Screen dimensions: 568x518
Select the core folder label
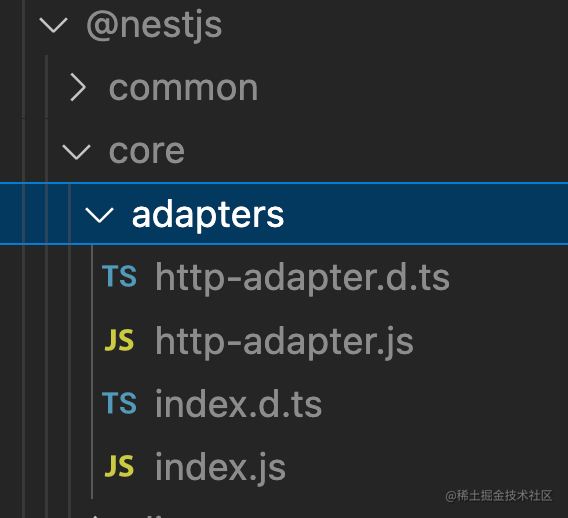(x=147, y=151)
